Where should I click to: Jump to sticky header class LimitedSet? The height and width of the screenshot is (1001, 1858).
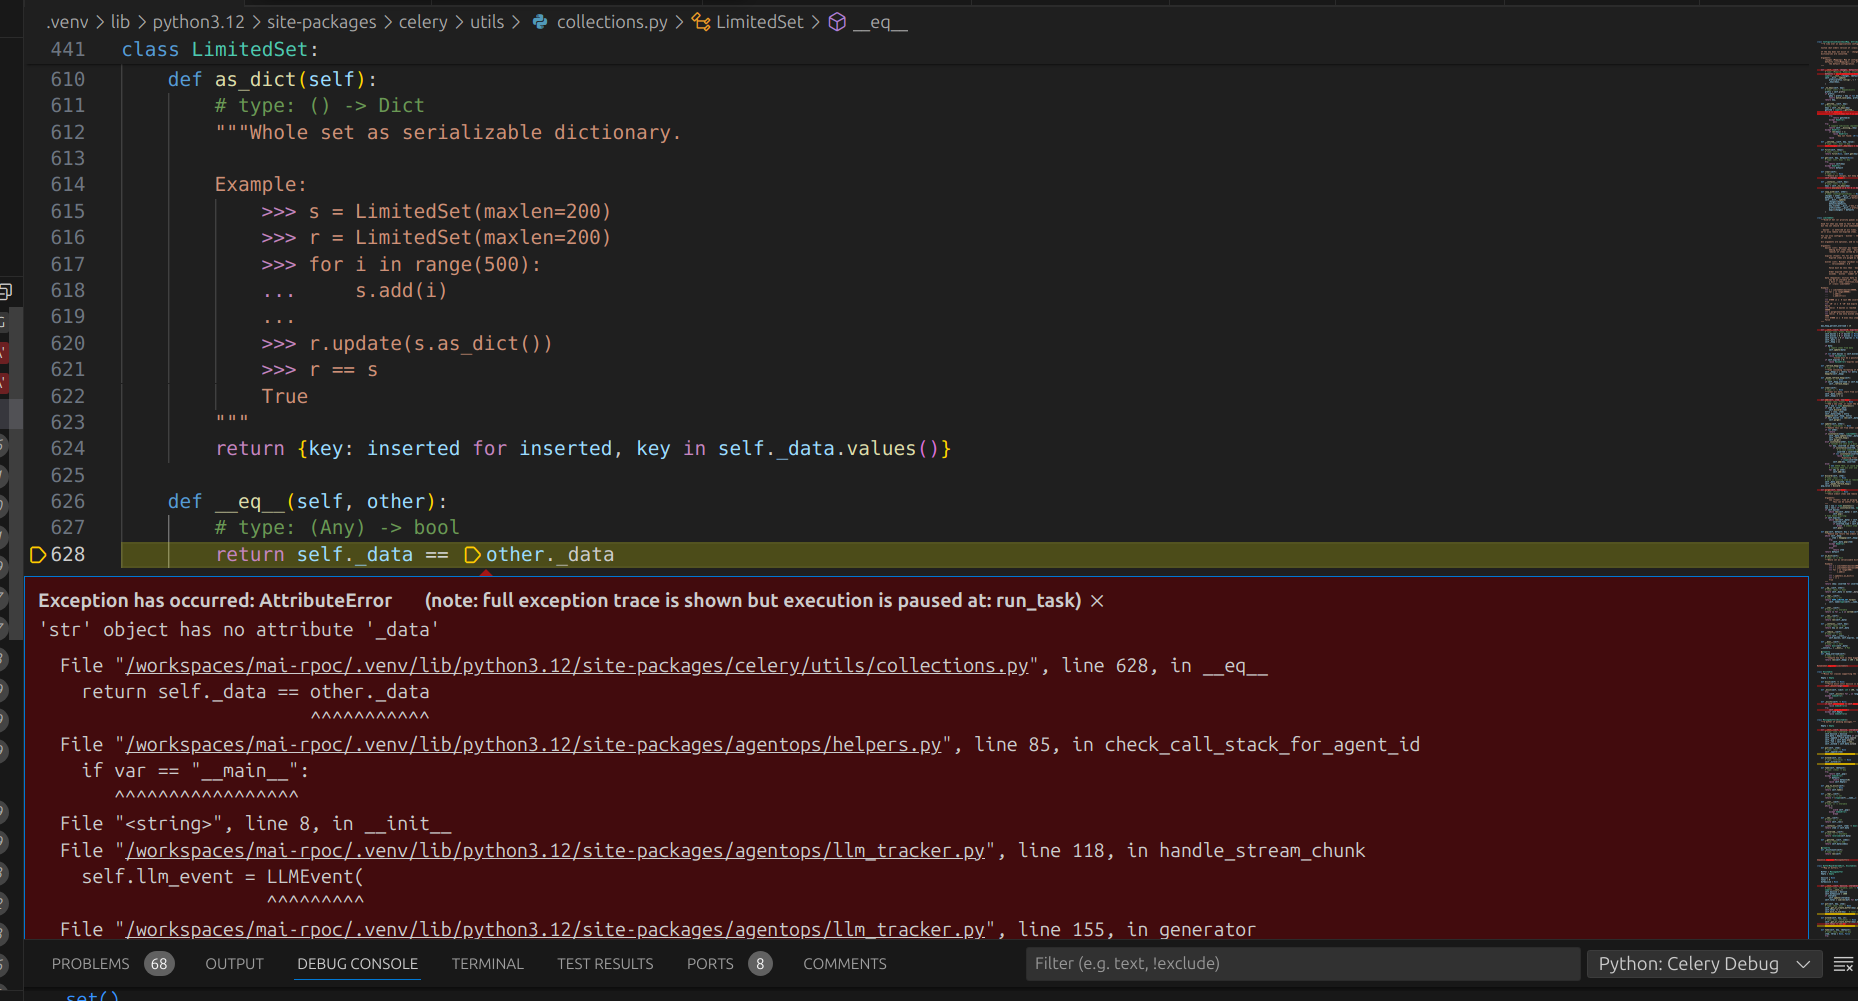[x=220, y=49]
